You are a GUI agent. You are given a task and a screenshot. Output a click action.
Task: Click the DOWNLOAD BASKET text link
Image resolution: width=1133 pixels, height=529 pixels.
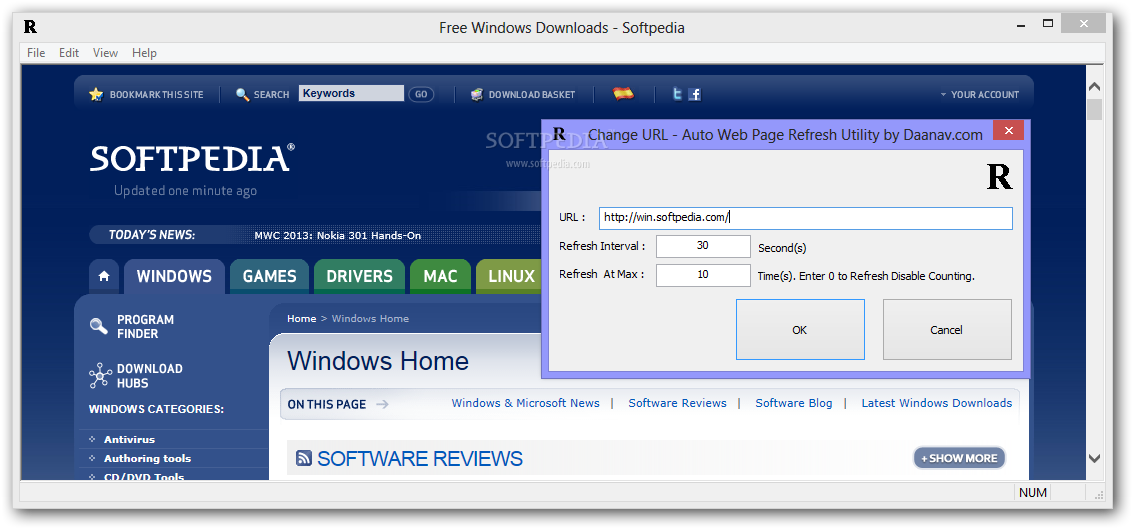pyautogui.click(x=532, y=95)
